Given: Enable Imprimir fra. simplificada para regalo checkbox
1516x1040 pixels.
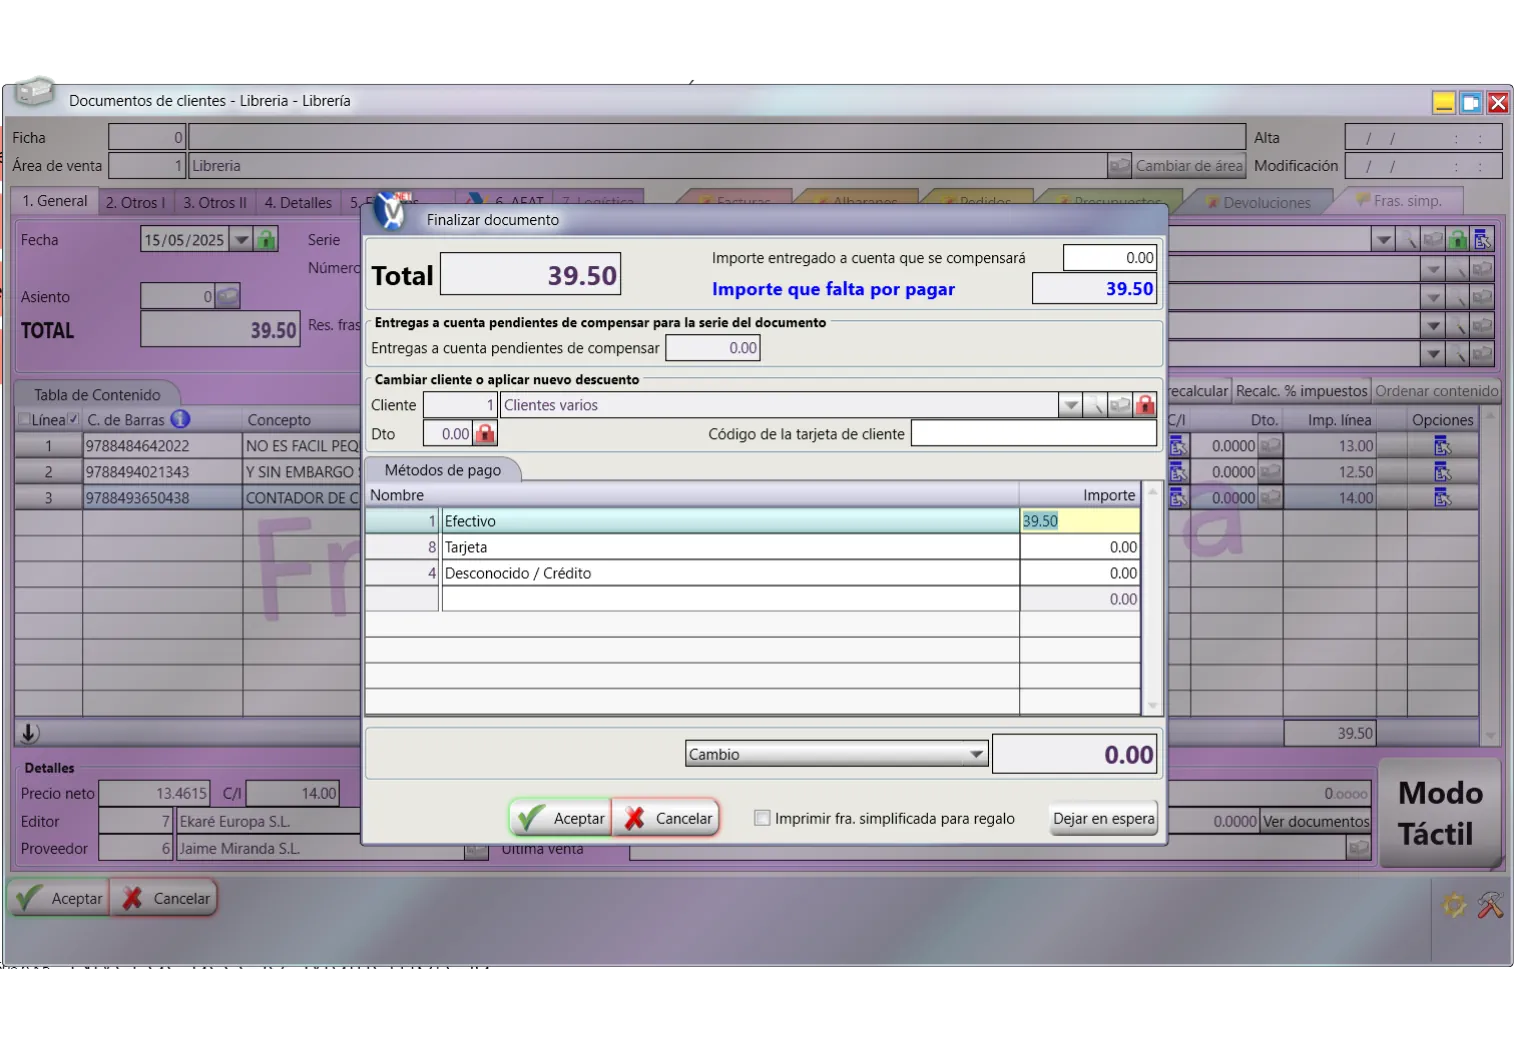Looking at the screenshot, I should coord(762,818).
